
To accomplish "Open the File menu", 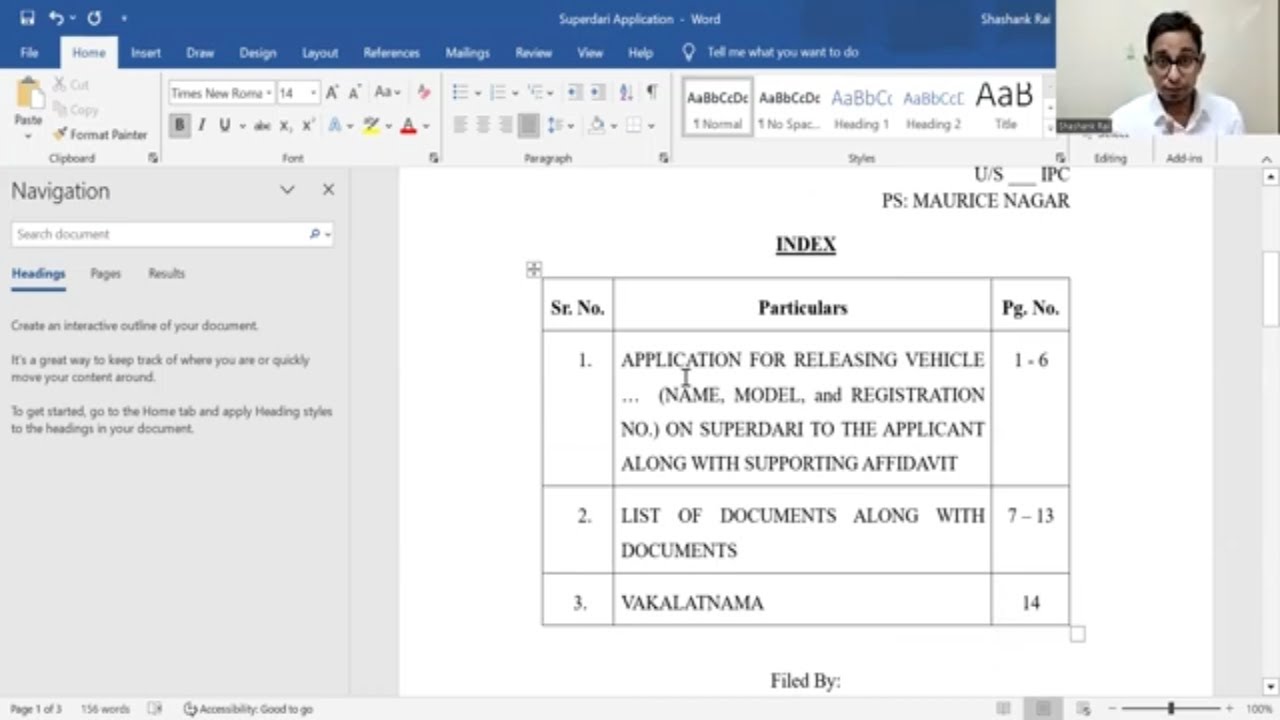I will pos(29,52).
